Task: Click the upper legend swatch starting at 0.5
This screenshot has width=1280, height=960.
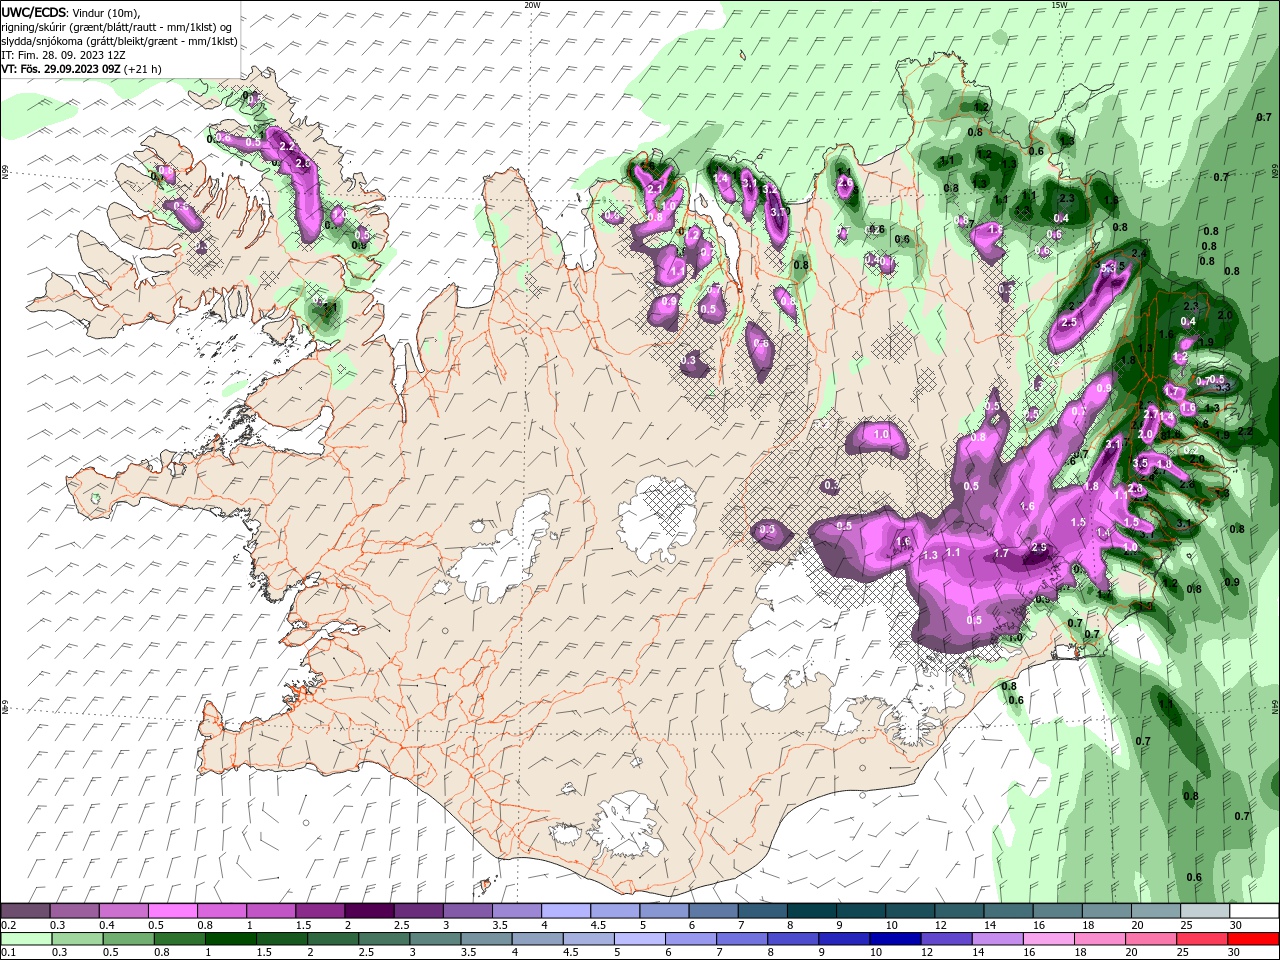Action: [x=172, y=911]
